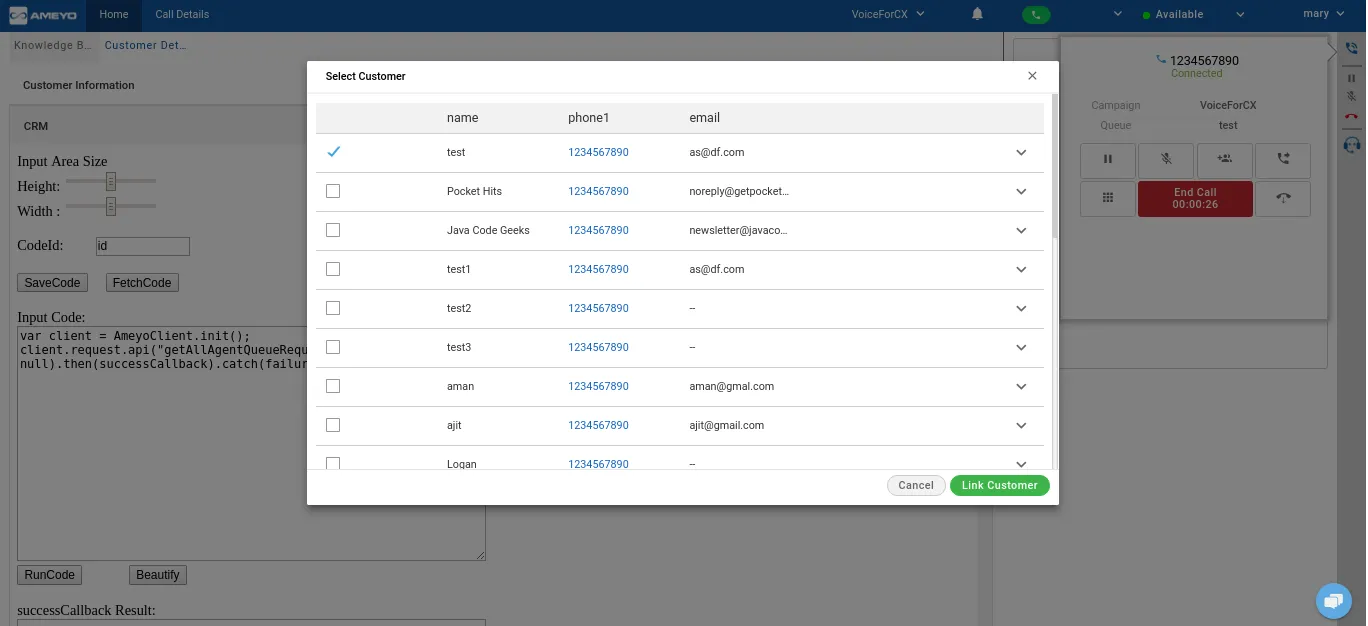
Task: Click the Beautify button
Action: coord(158,575)
